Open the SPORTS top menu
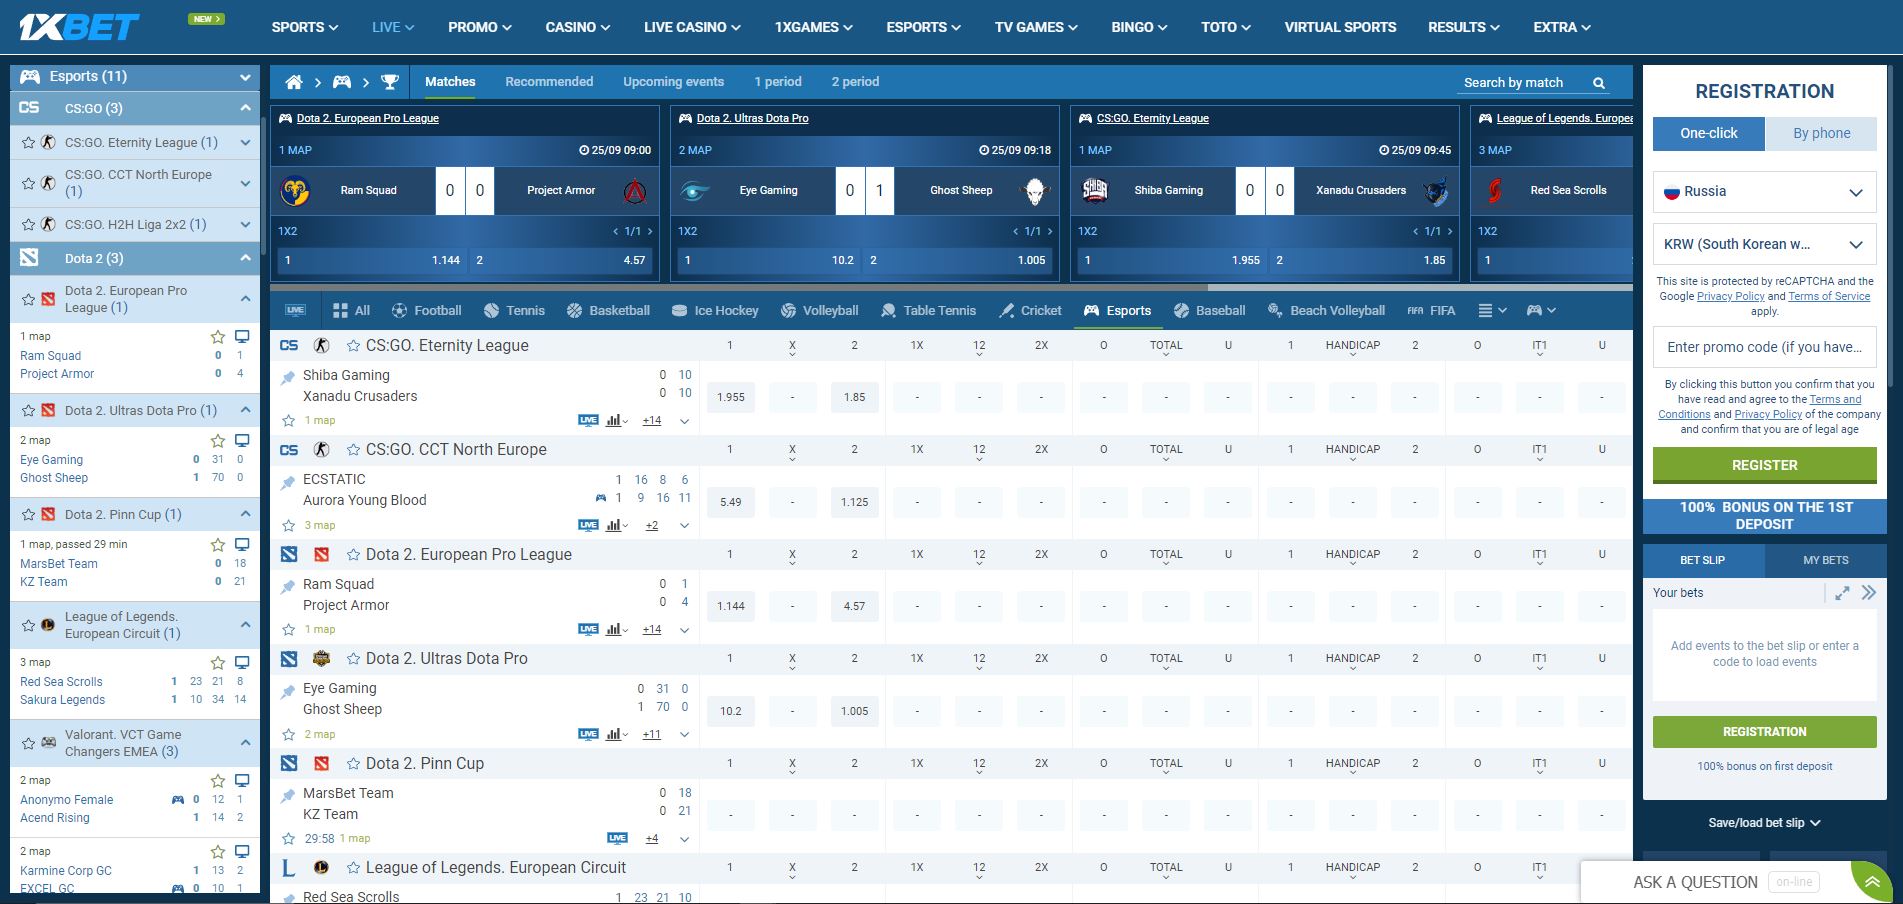The width and height of the screenshot is (1903, 904). coord(304,27)
